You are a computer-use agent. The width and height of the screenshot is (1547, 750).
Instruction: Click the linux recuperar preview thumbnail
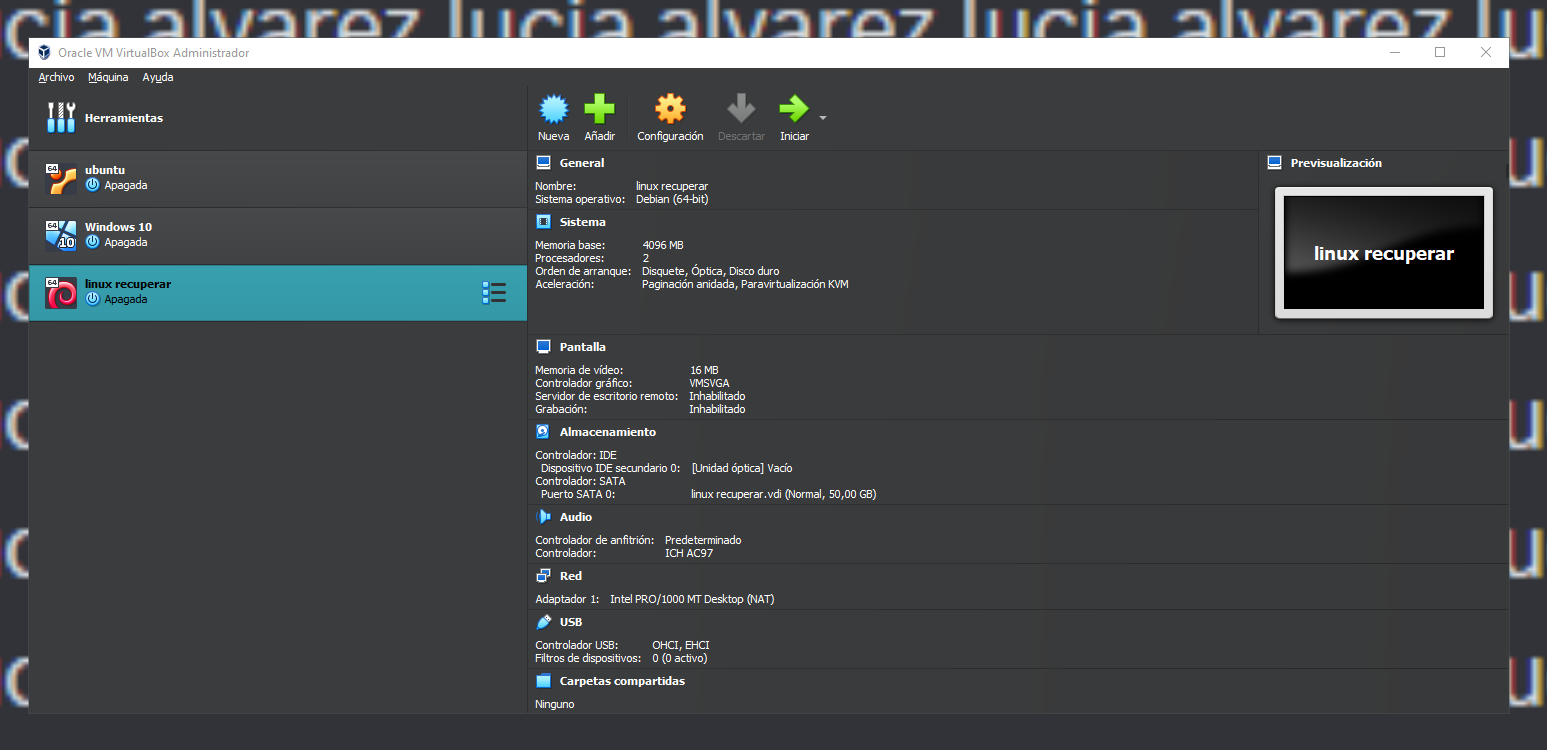click(x=1383, y=253)
